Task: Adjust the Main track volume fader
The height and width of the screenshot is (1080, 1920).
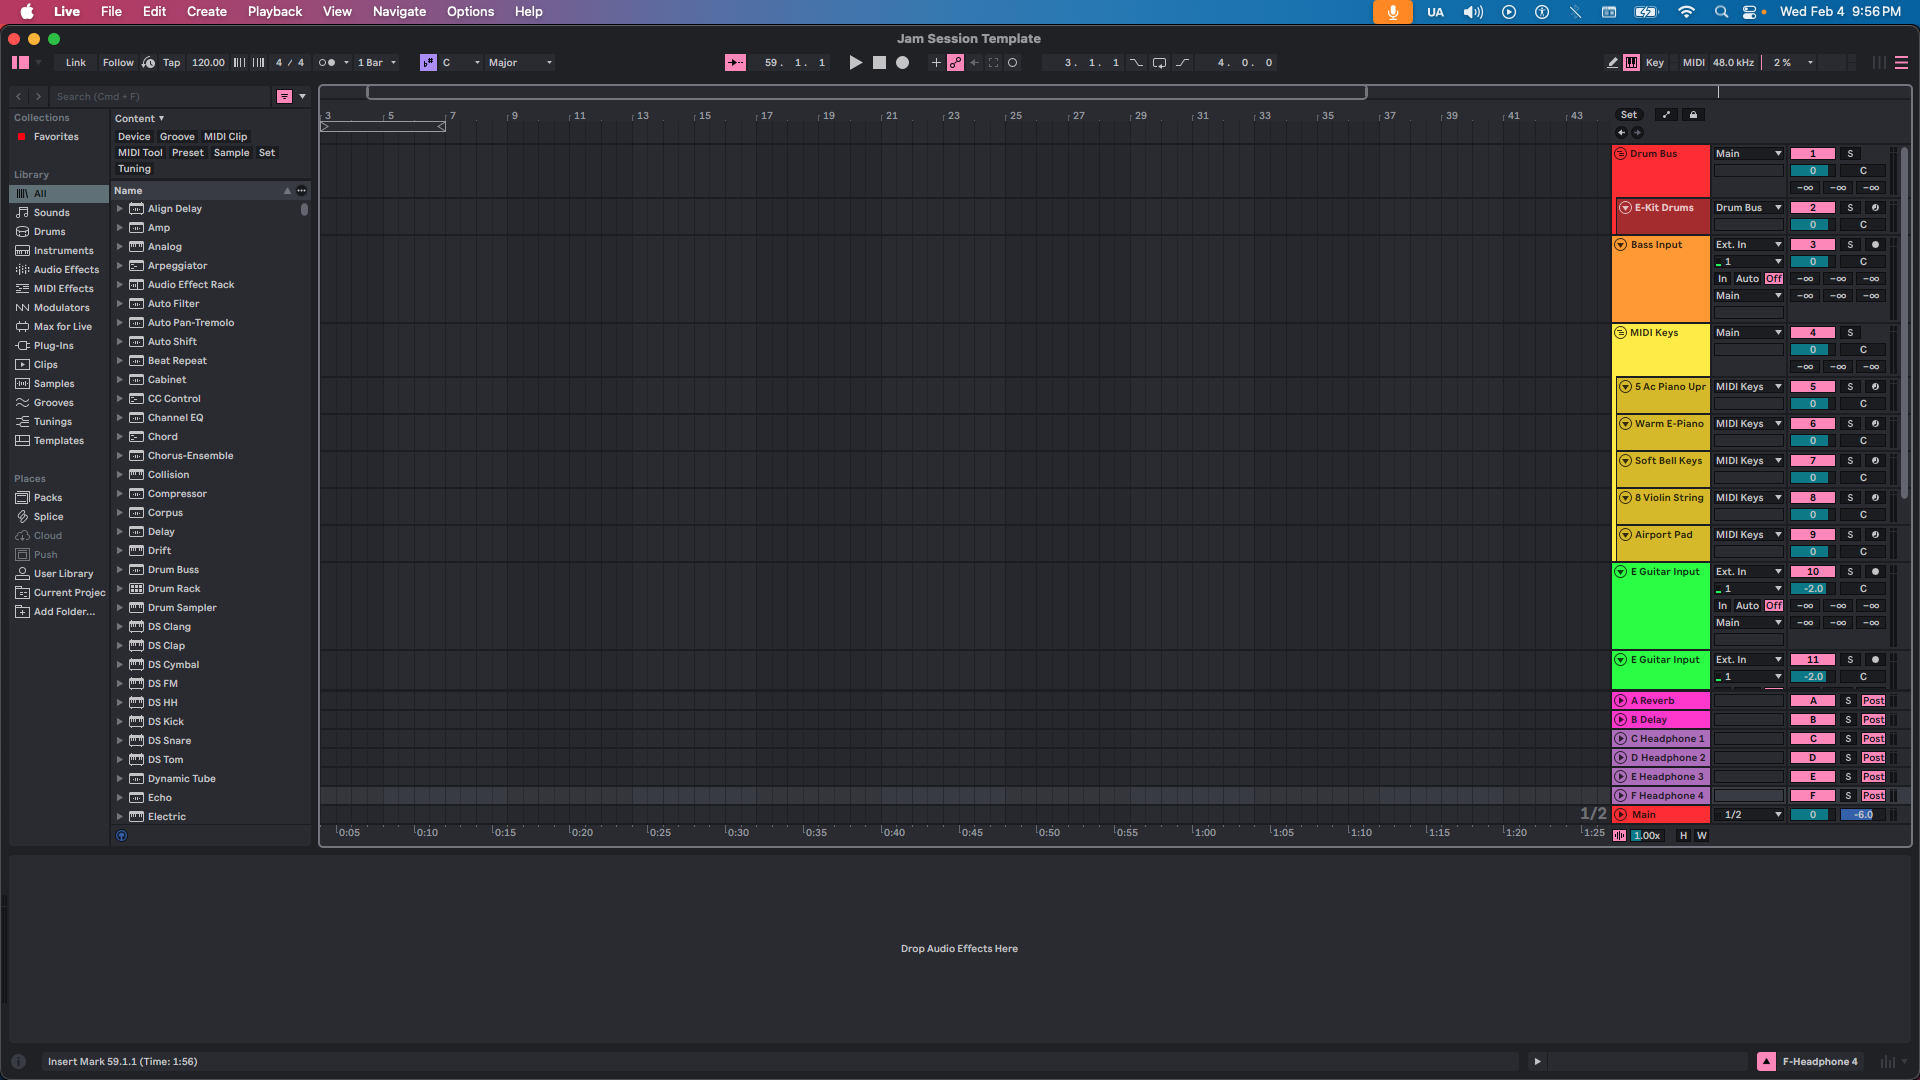Action: 1860,814
